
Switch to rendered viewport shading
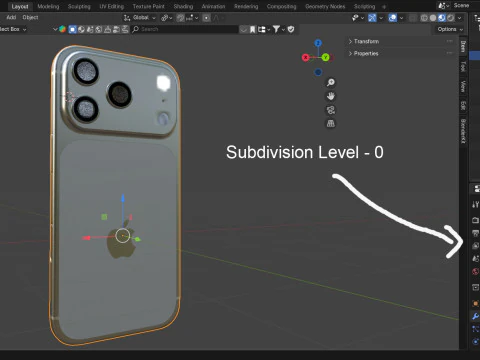point(450,18)
